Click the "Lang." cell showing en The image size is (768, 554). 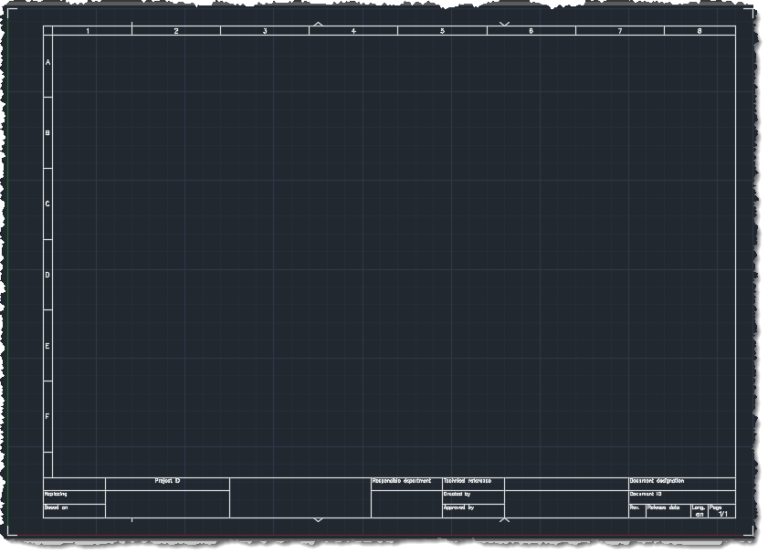699,511
